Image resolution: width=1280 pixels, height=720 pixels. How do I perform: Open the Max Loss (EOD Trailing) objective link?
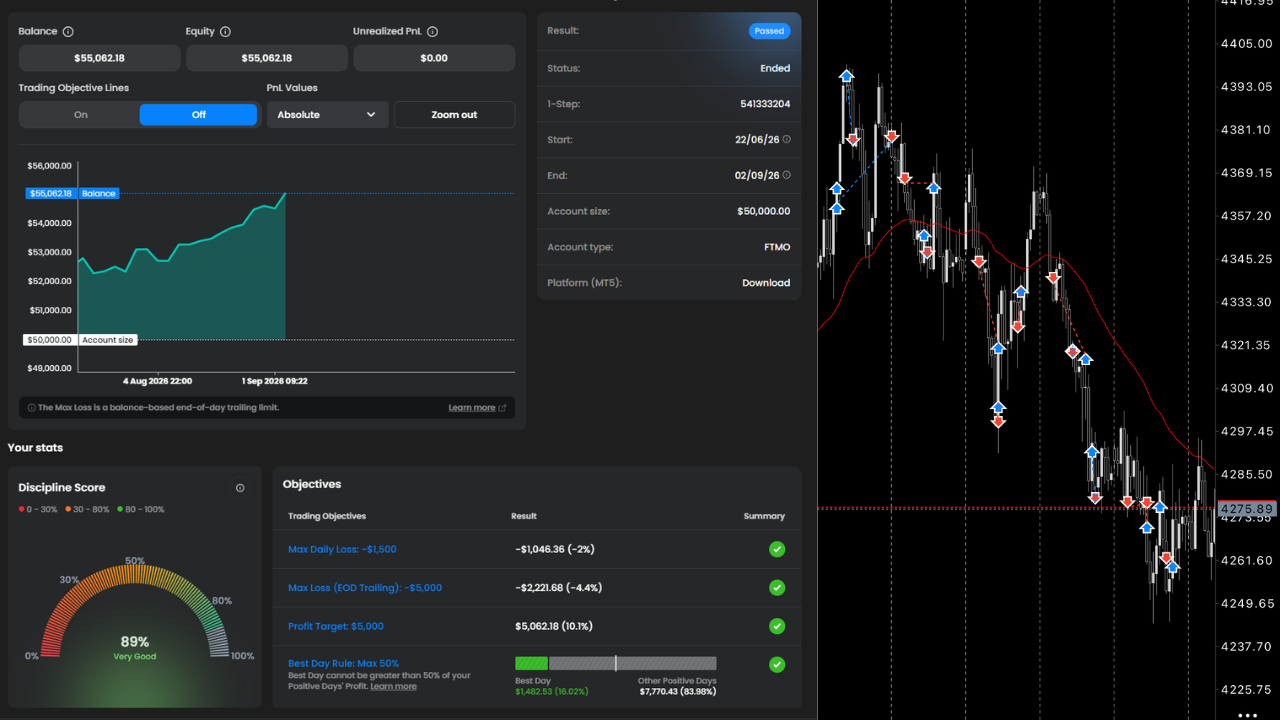point(365,588)
